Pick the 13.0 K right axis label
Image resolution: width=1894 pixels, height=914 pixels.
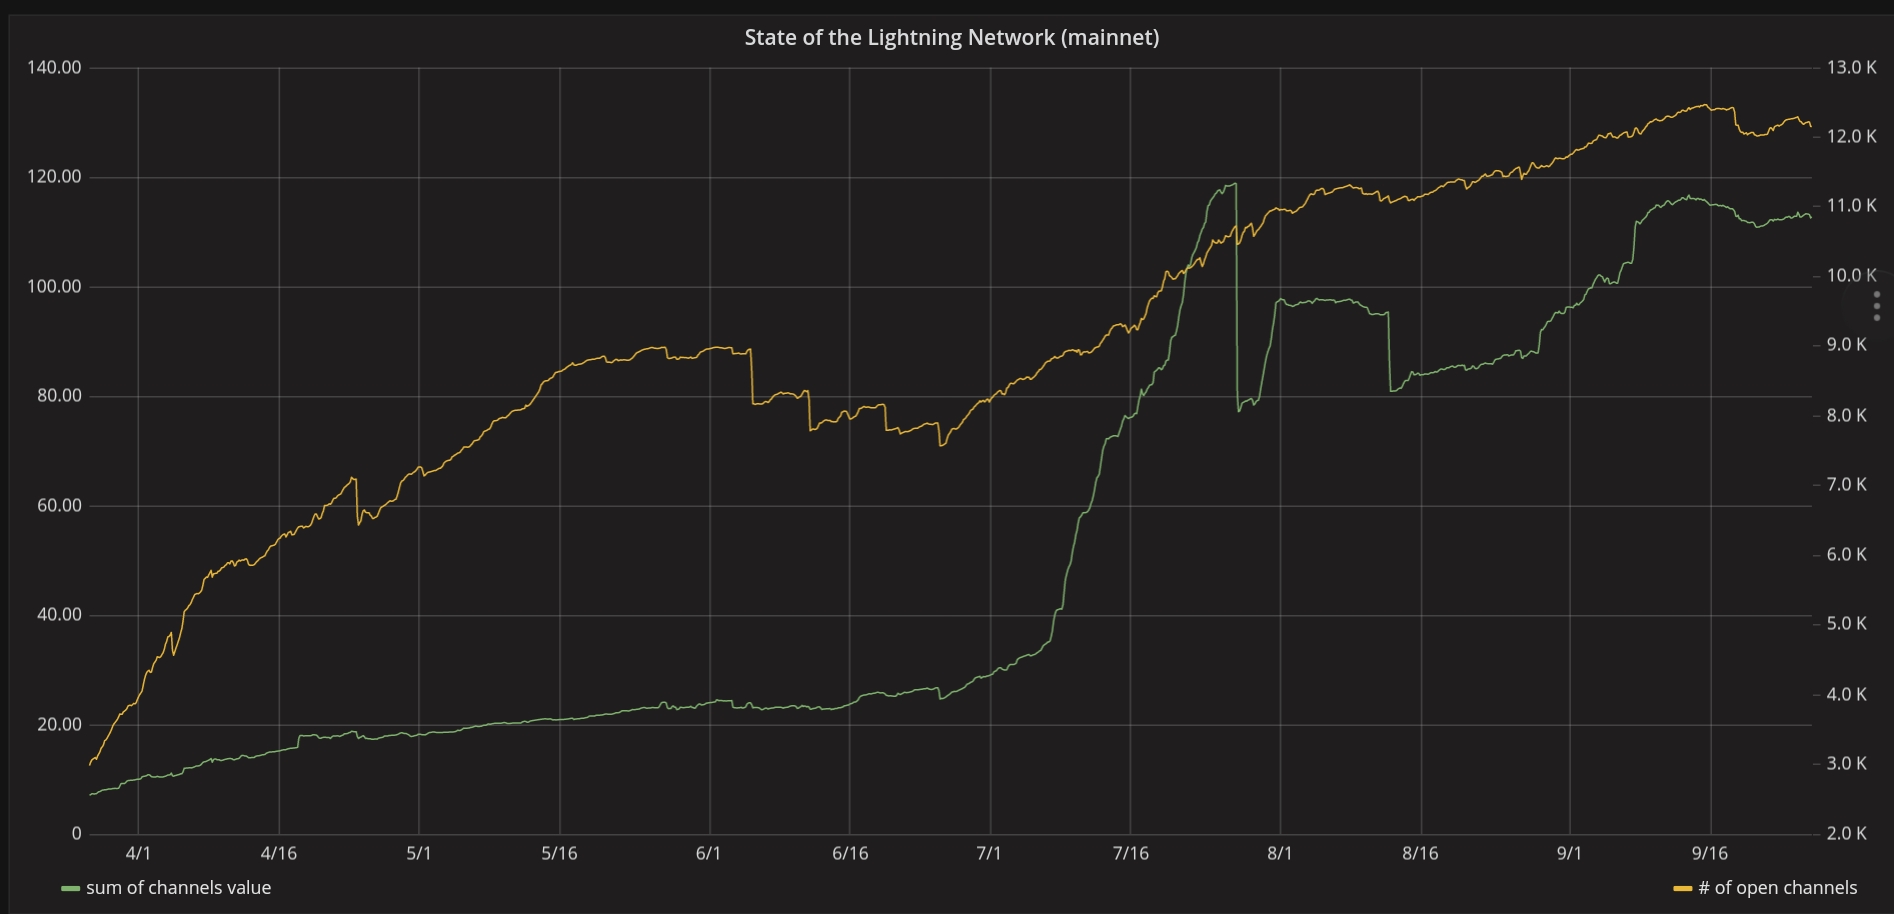(1851, 68)
